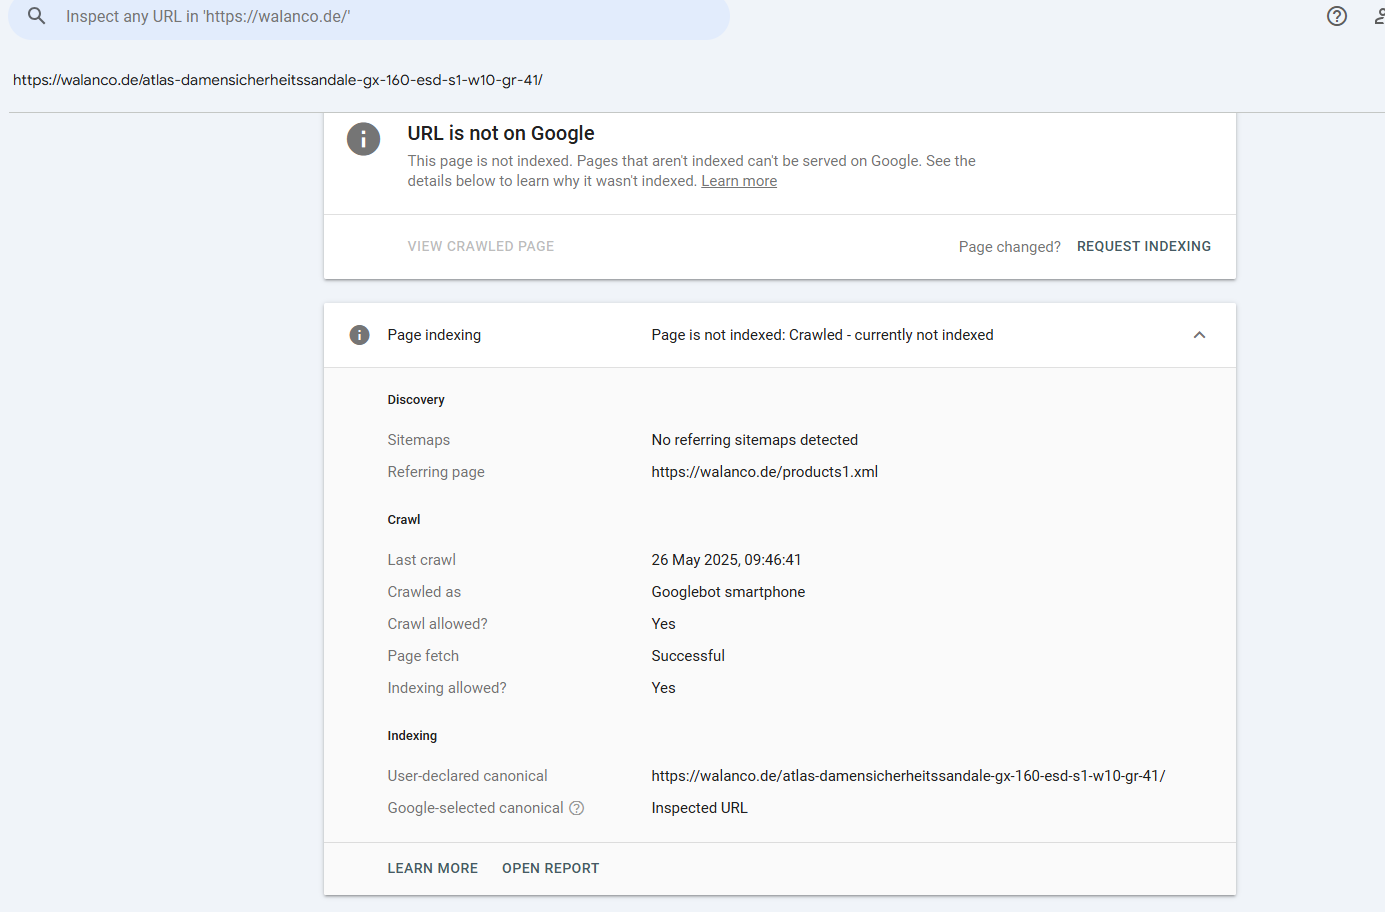Screen dimensions: 1385x912
Task: Click the referring page products1.xml URL
Action: 765,472
